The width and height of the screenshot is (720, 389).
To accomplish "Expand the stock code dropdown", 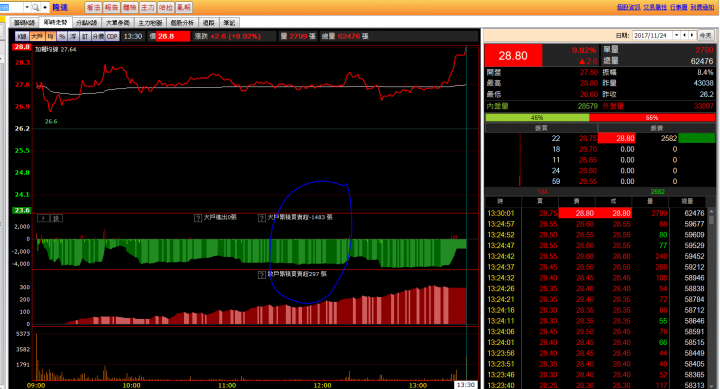I will [x=27, y=7].
